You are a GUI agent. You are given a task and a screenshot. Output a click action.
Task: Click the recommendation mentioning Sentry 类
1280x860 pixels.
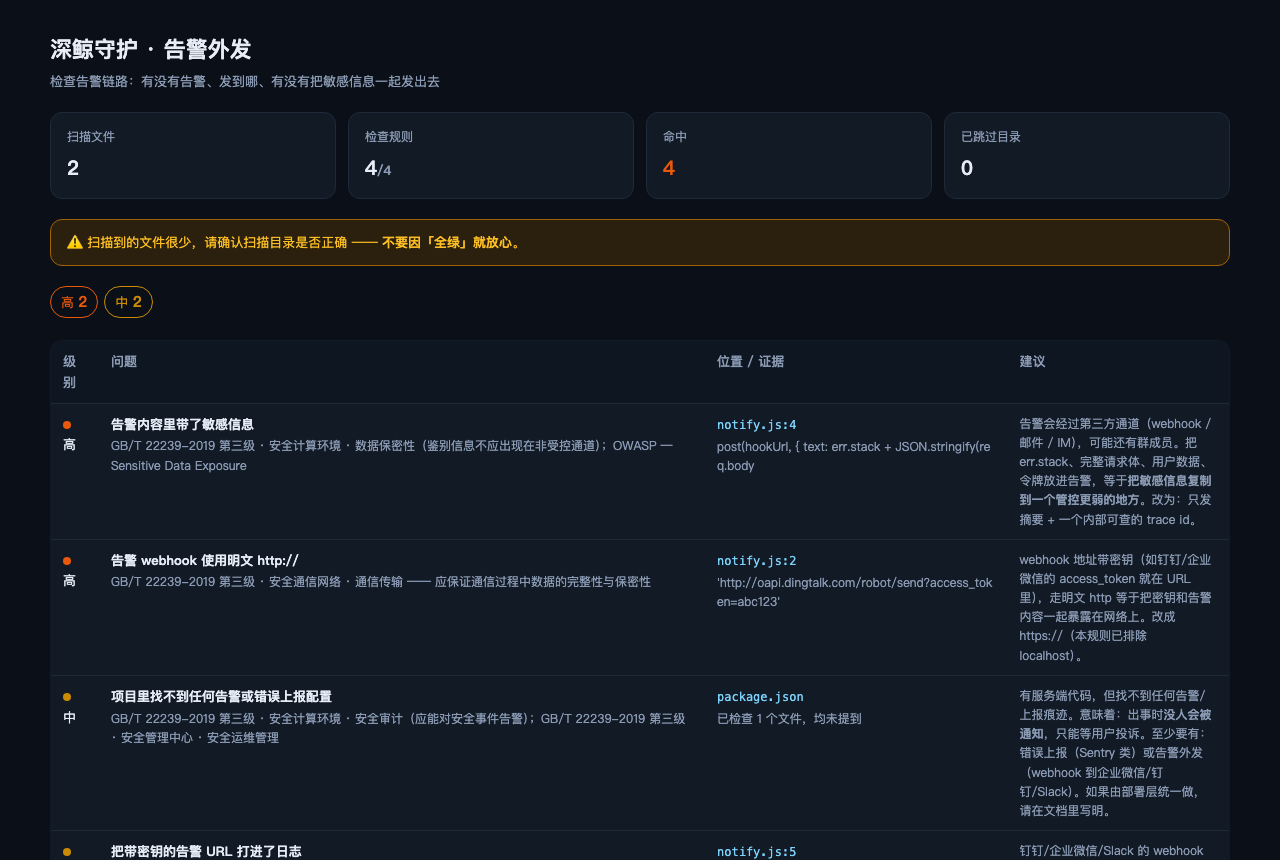(1116, 753)
